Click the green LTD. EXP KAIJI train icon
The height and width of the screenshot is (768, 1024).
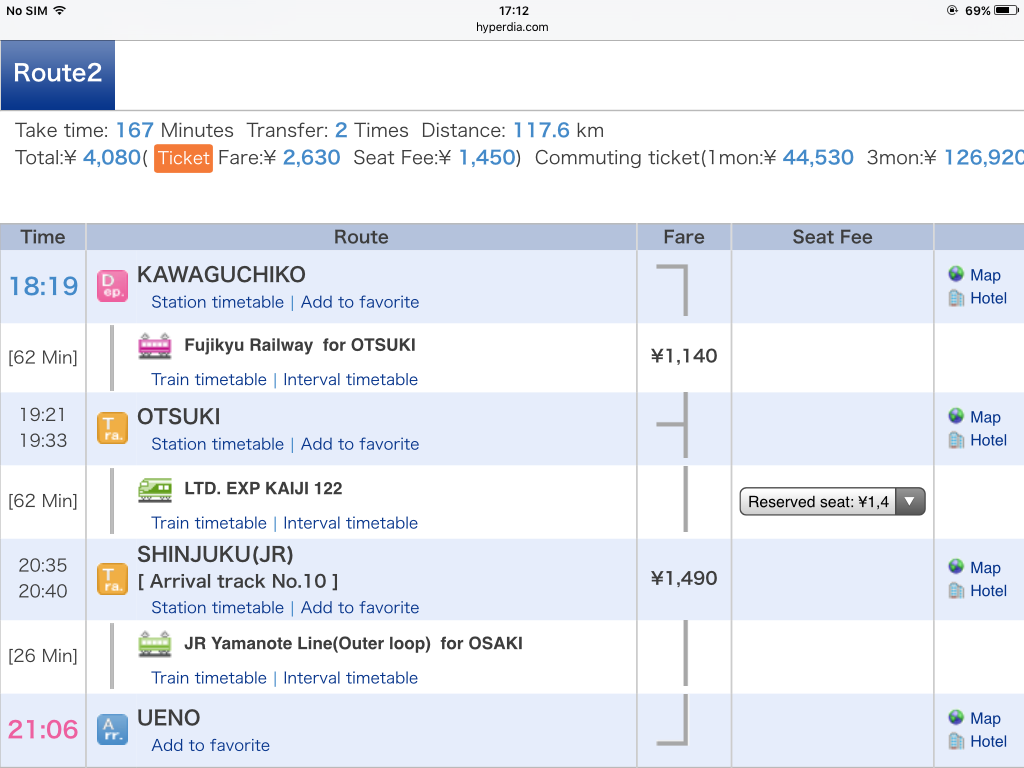155,489
